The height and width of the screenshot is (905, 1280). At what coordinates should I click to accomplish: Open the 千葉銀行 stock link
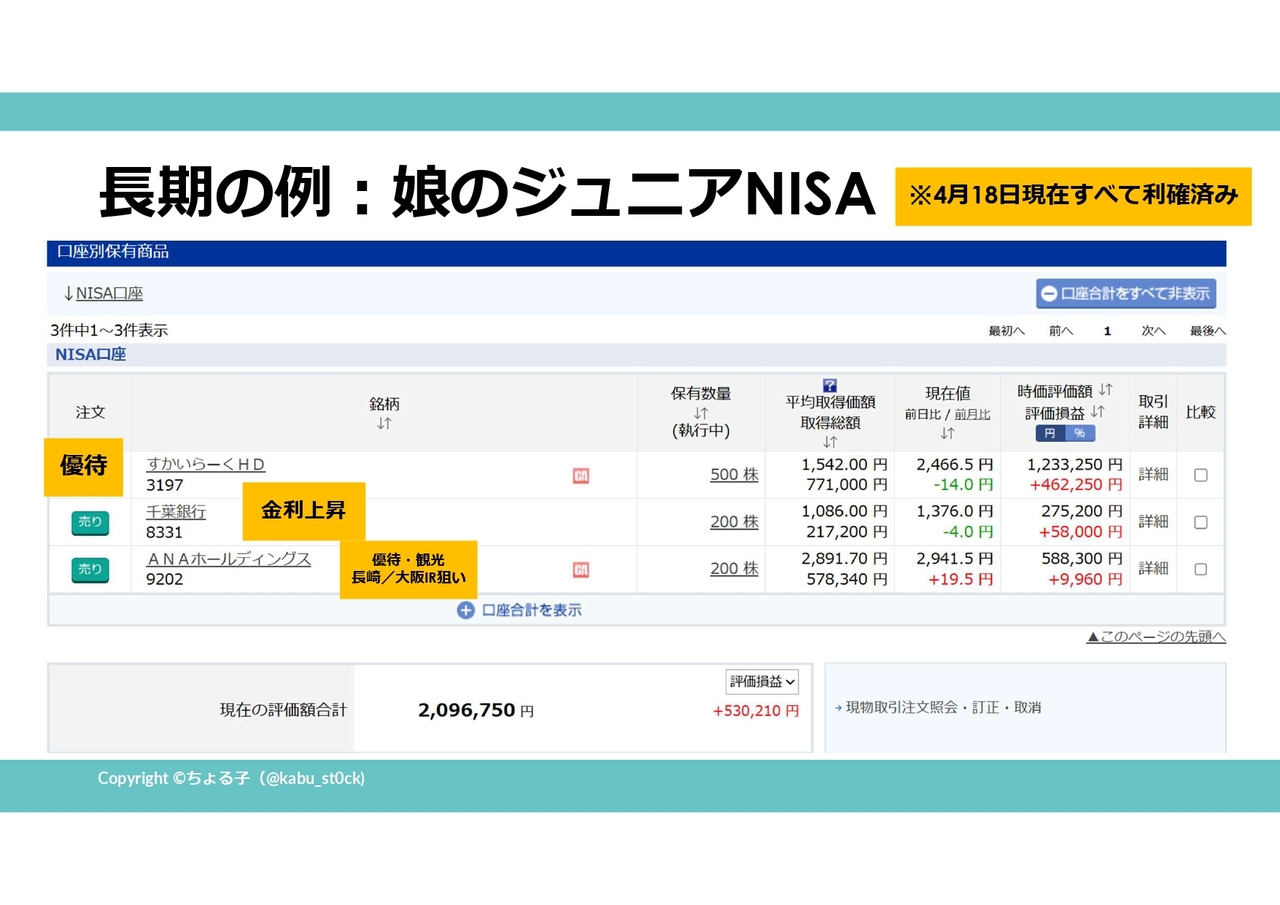(176, 512)
